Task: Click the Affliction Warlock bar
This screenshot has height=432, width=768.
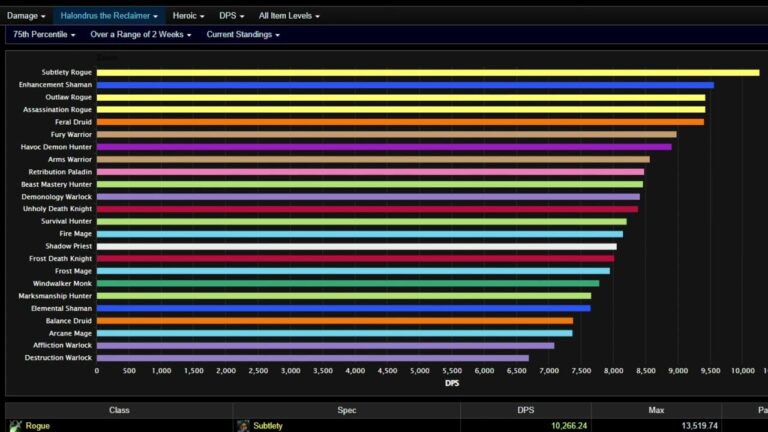Action: tap(325, 346)
